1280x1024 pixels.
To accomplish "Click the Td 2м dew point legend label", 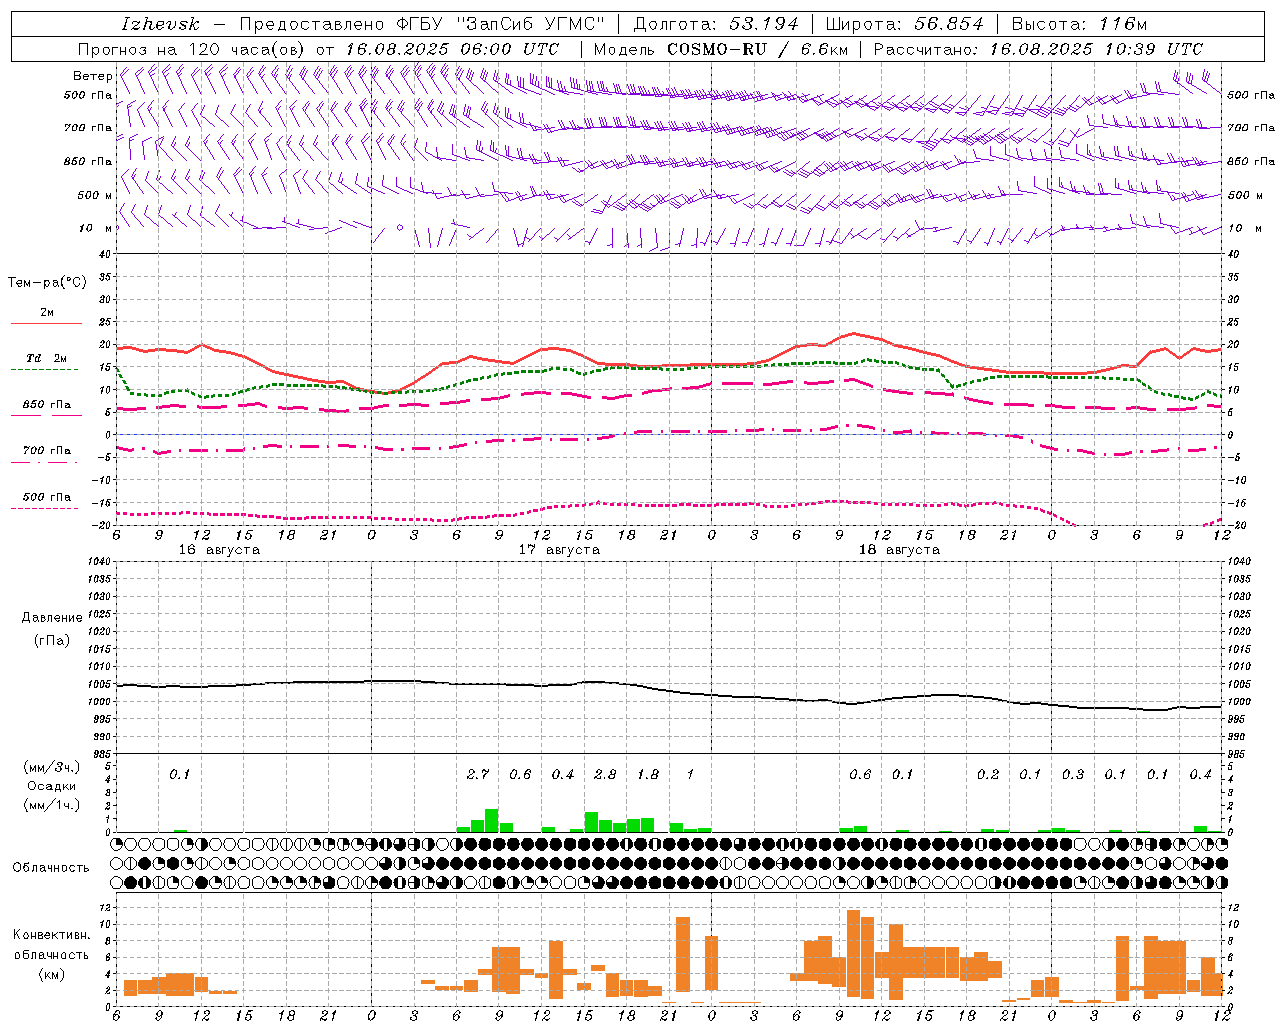I will [x=47, y=358].
